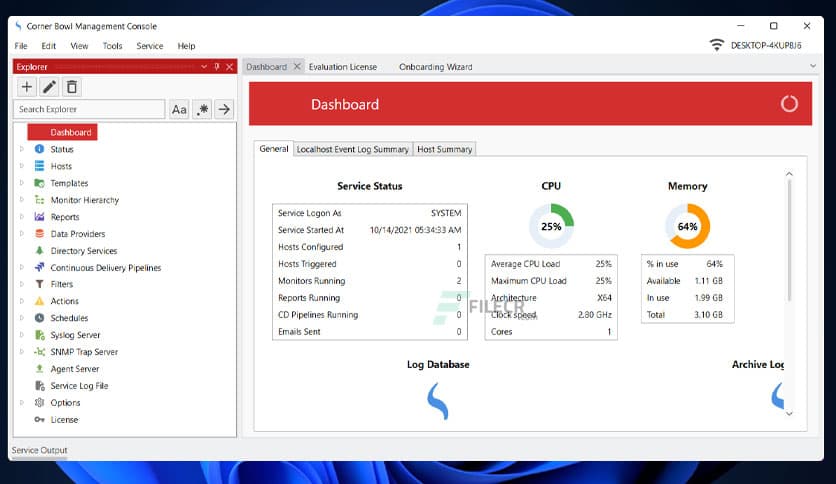Expand the Monitor Hierarchy node

pos(22,200)
